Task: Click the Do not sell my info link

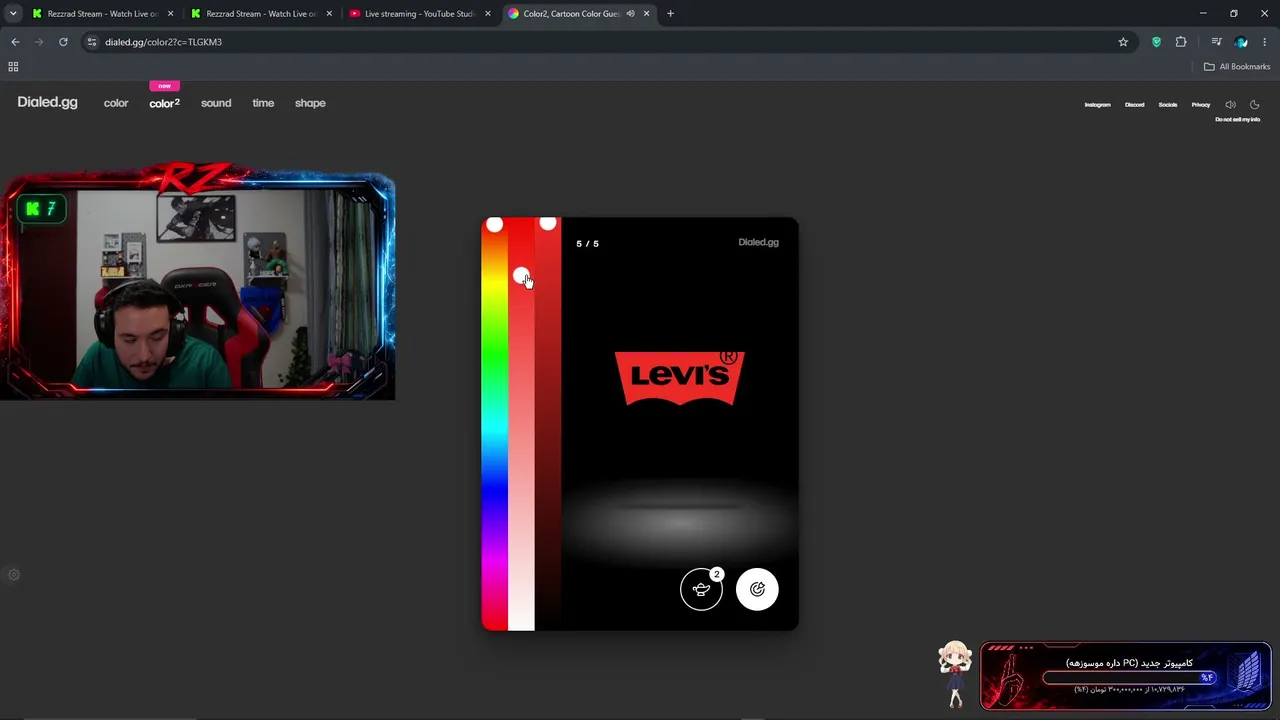Action: pyautogui.click(x=1238, y=120)
